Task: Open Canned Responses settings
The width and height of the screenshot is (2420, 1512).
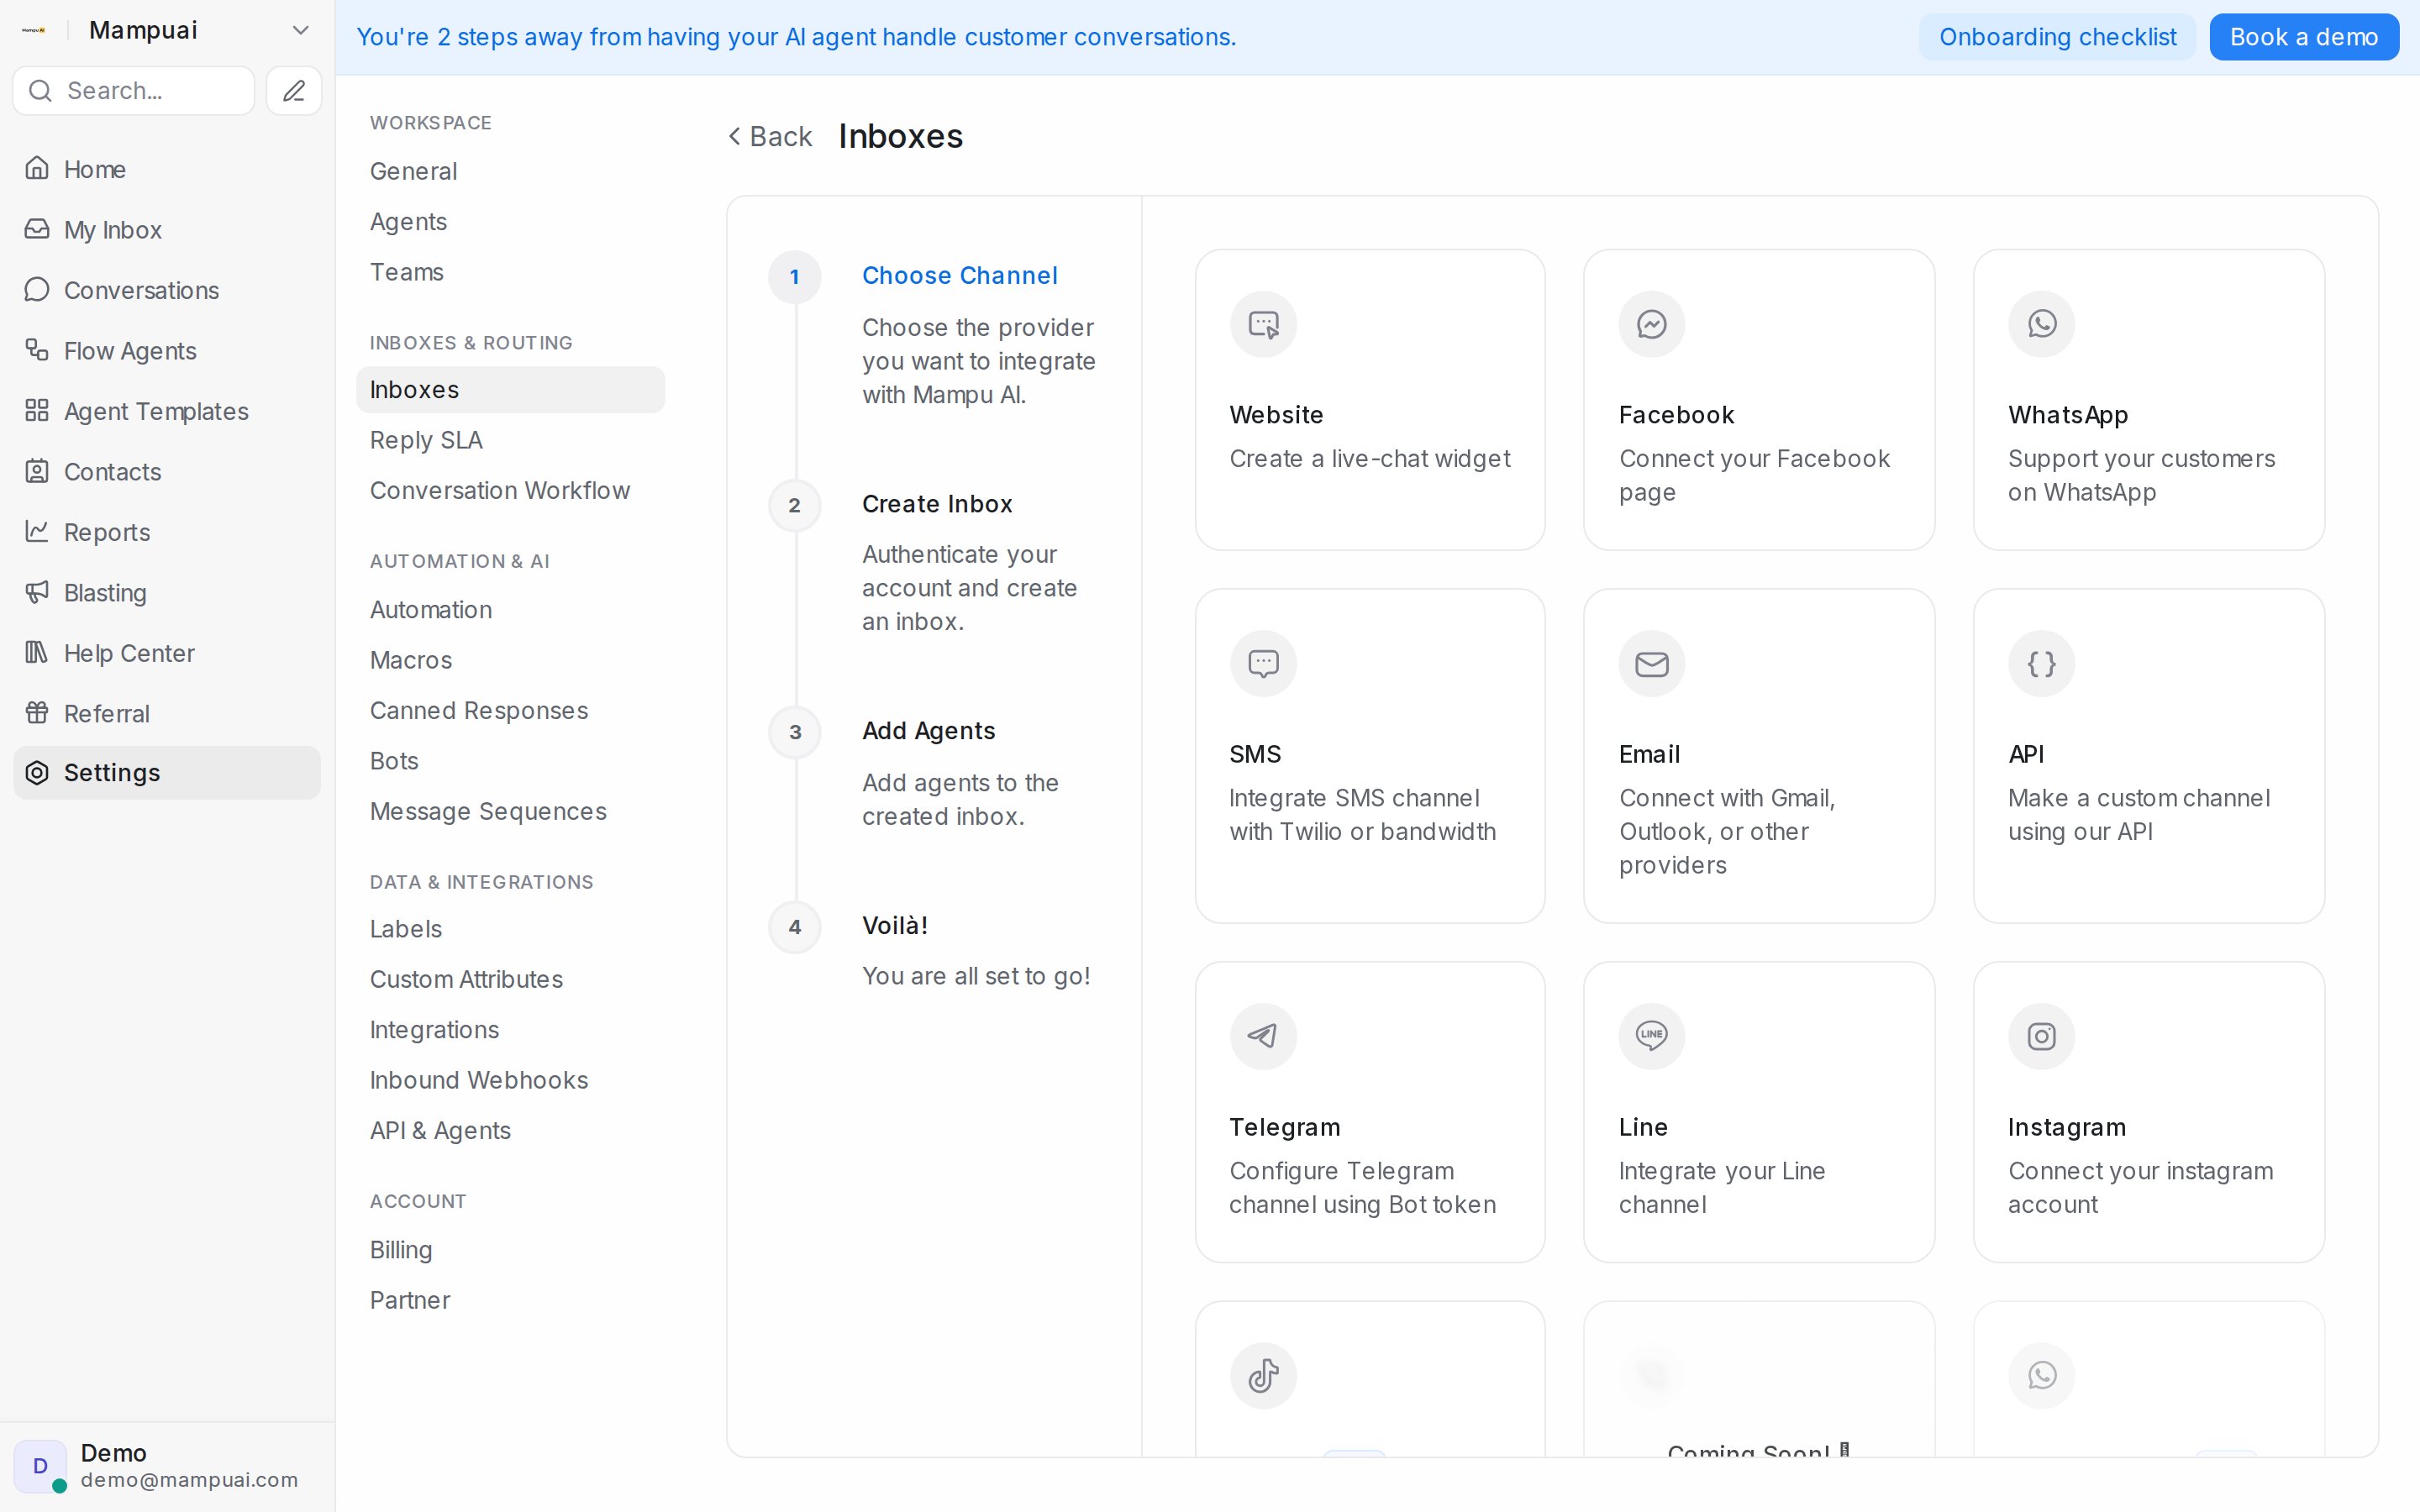Action: (479, 711)
